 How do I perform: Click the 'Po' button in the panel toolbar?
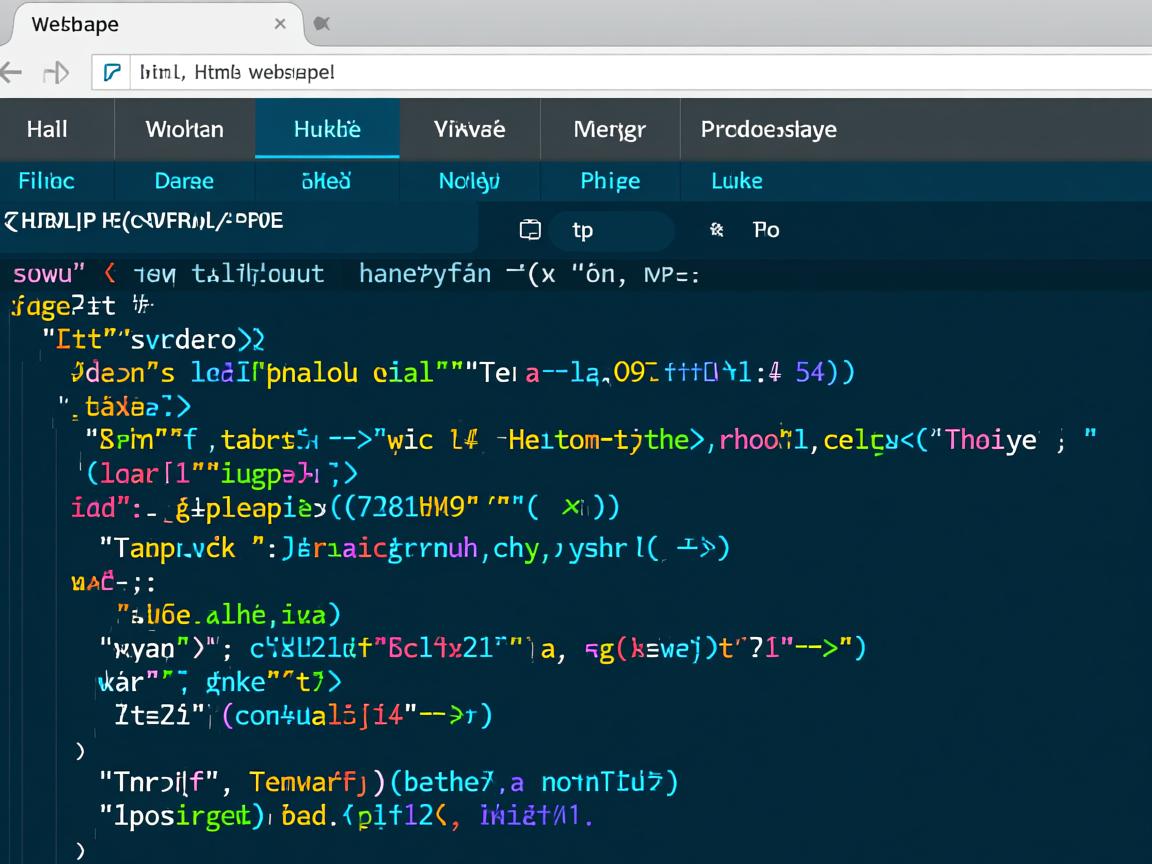[x=765, y=230]
